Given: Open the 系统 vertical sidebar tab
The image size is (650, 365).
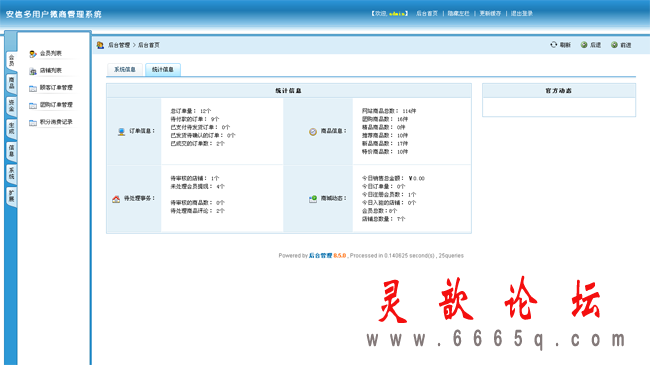Looking at the screenshot, I should 12,173.
